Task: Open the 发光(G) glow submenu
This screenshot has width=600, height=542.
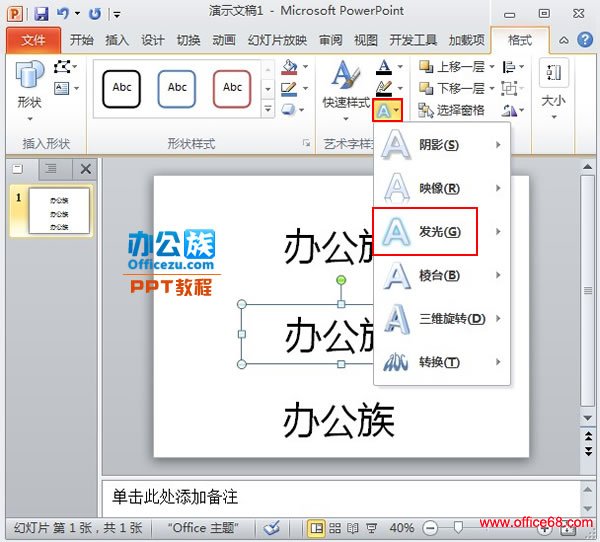Action: [x=442, y=232]
